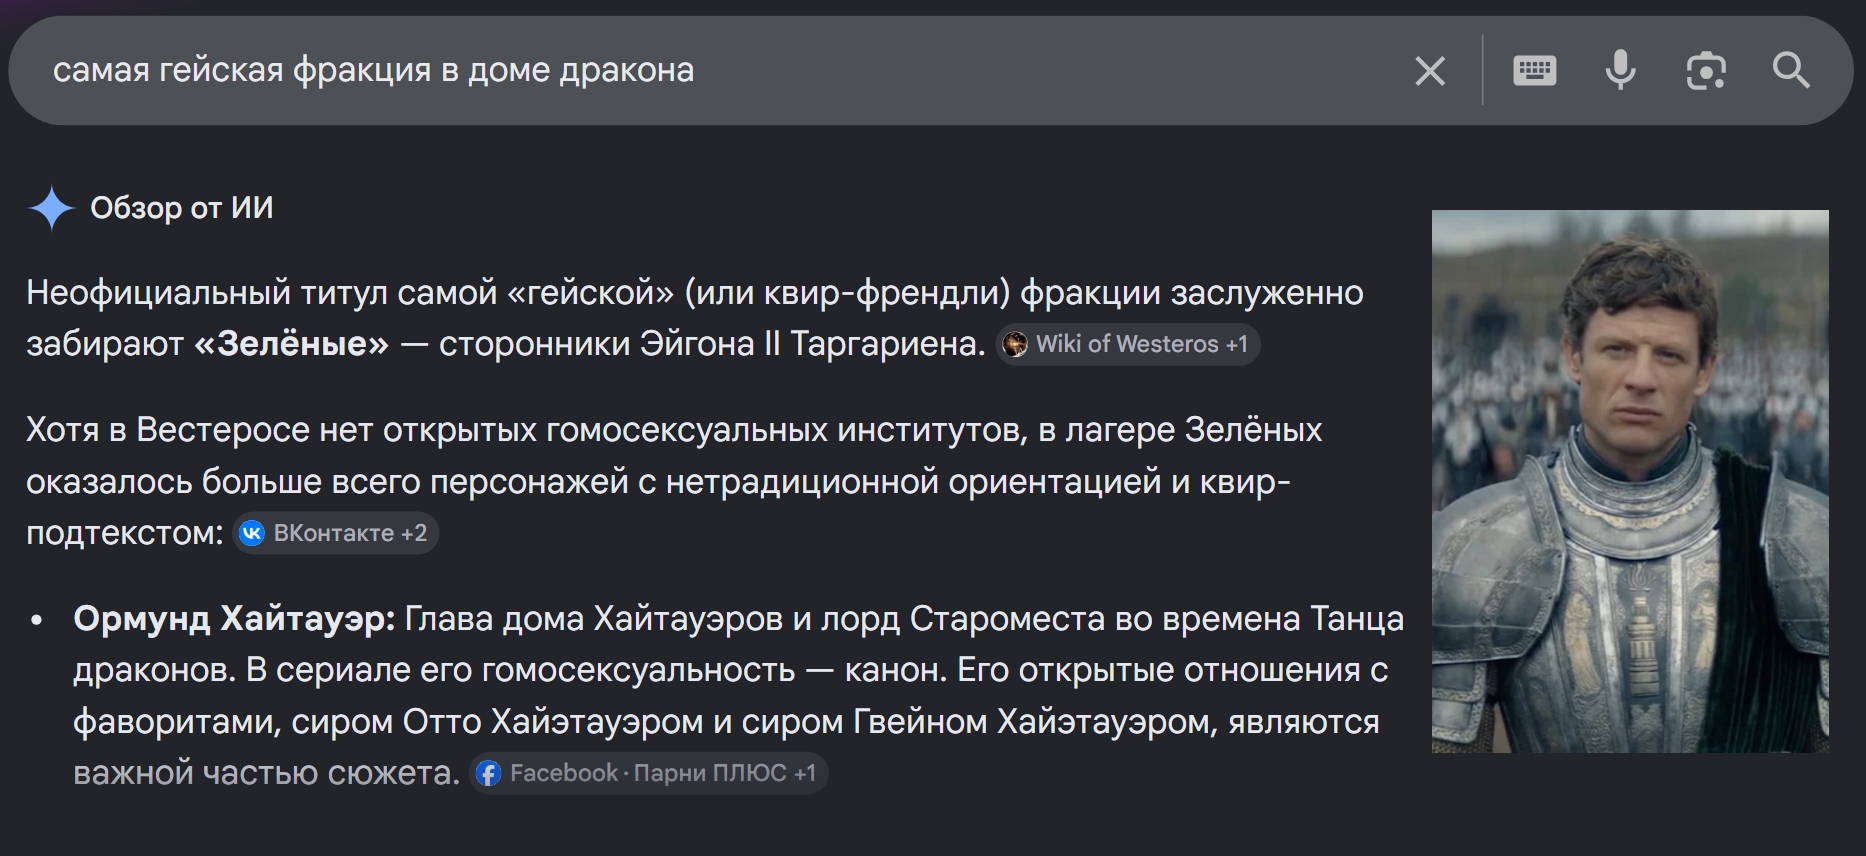Open the ВКонтакте +2 source chip
The image size is (1866, 856).
pos(336,533)
